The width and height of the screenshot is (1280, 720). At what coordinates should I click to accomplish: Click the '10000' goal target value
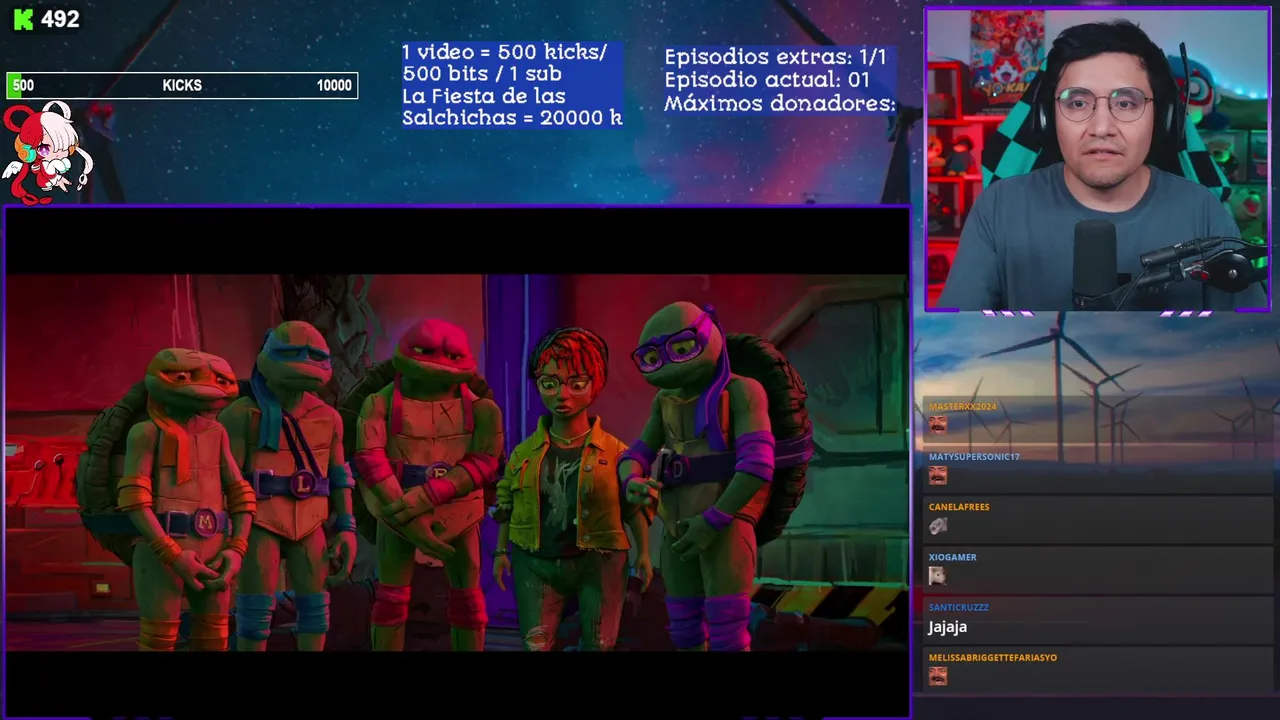coord(334,86)
